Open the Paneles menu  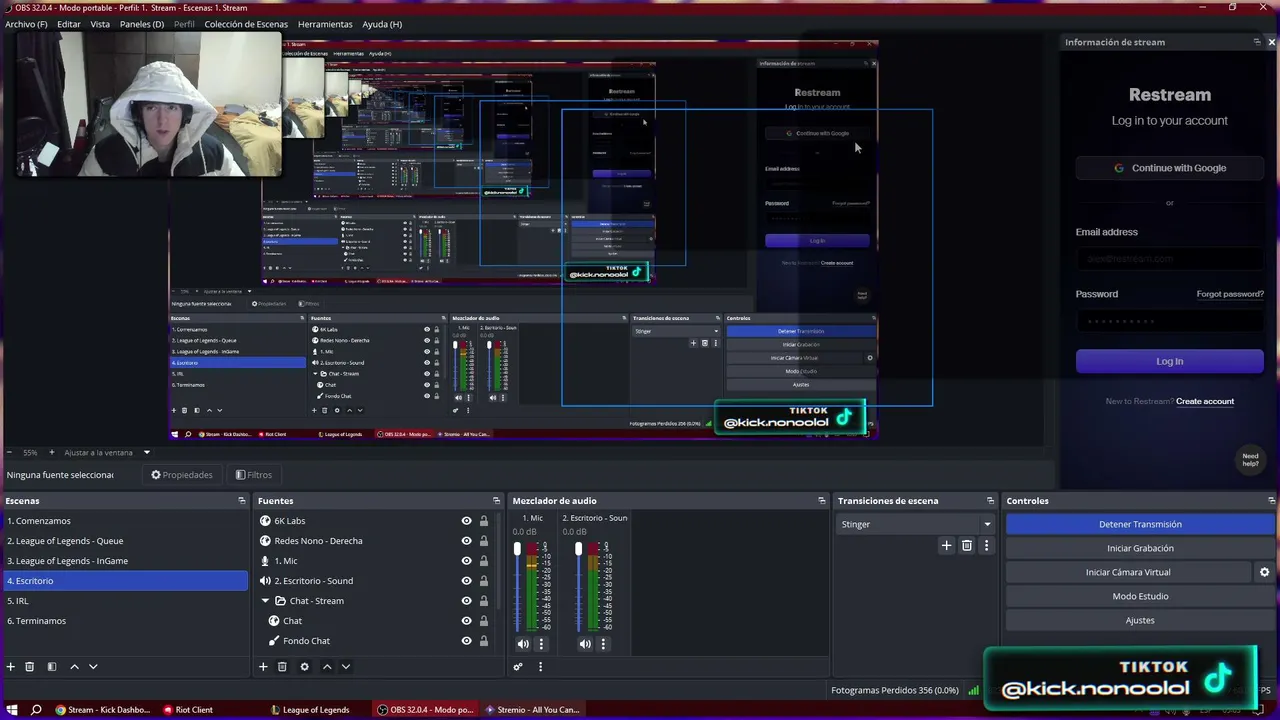tap(142, 24)
